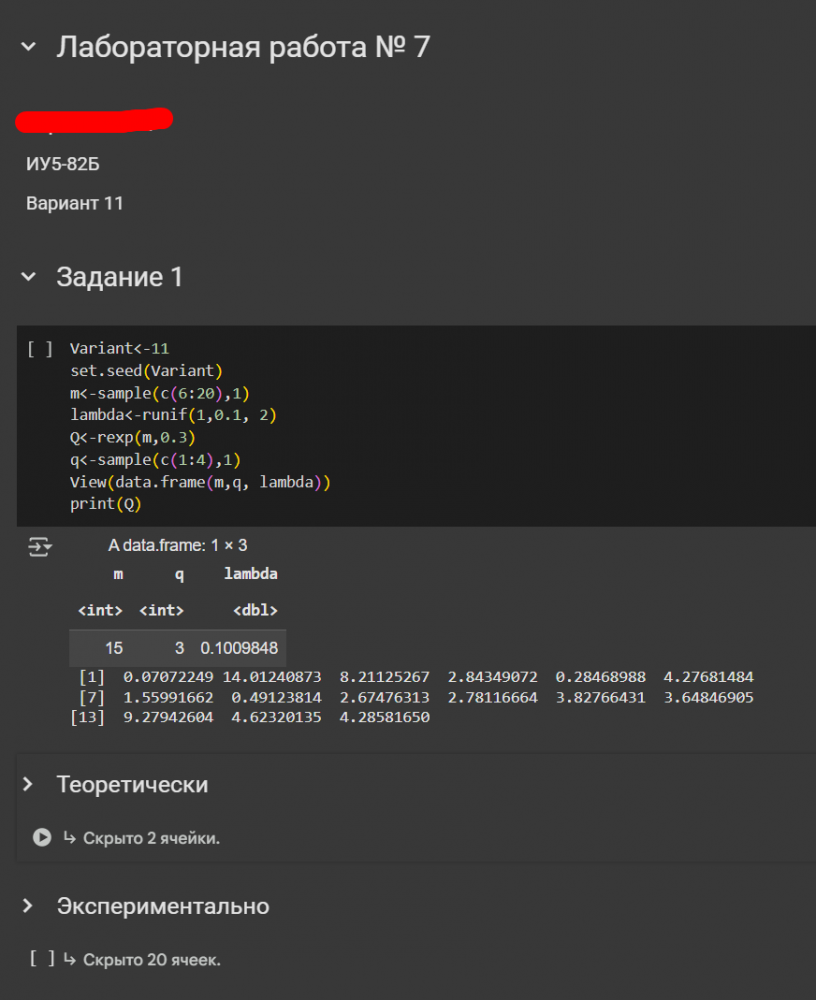Open the output actions icon beside data.frame

[40, 547]
